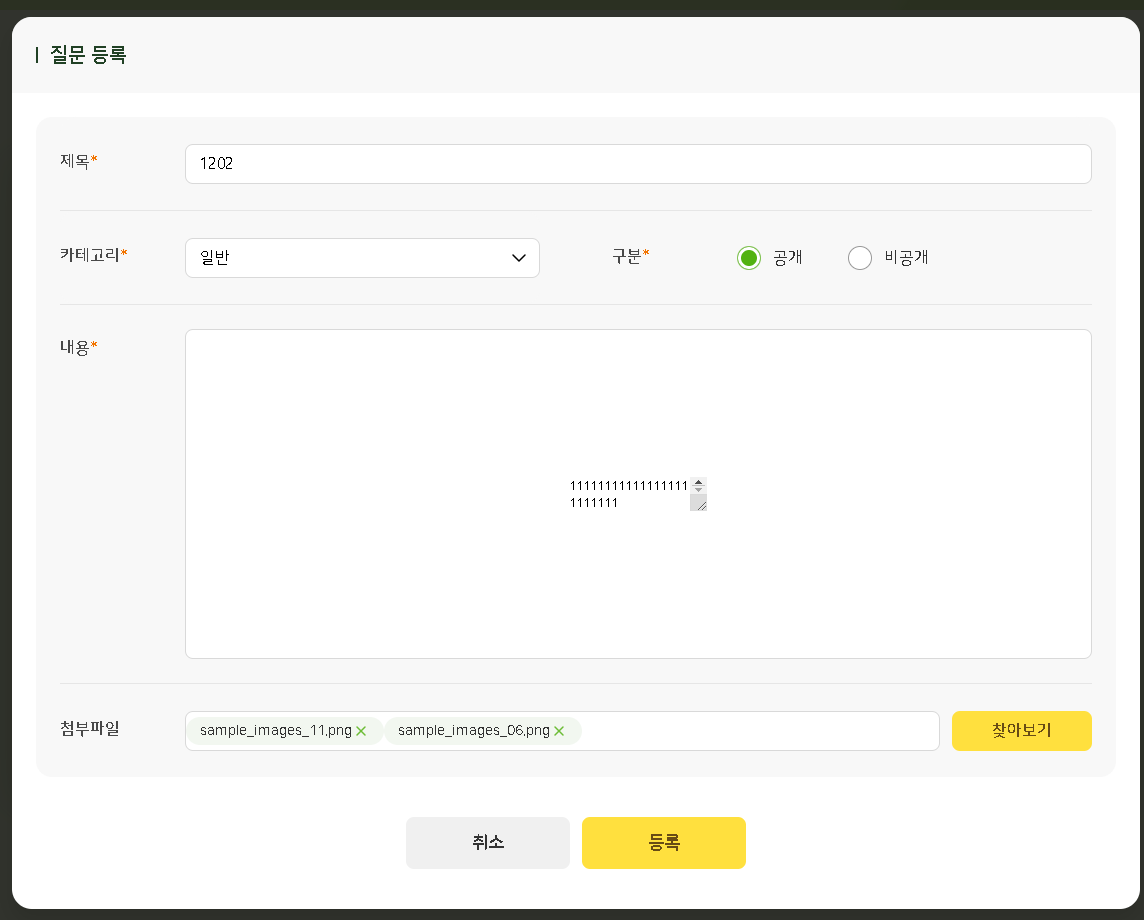Click the scroll up arrow in the small text box
Viewport: 1144px width, 920px height.
tap(698, 482)
